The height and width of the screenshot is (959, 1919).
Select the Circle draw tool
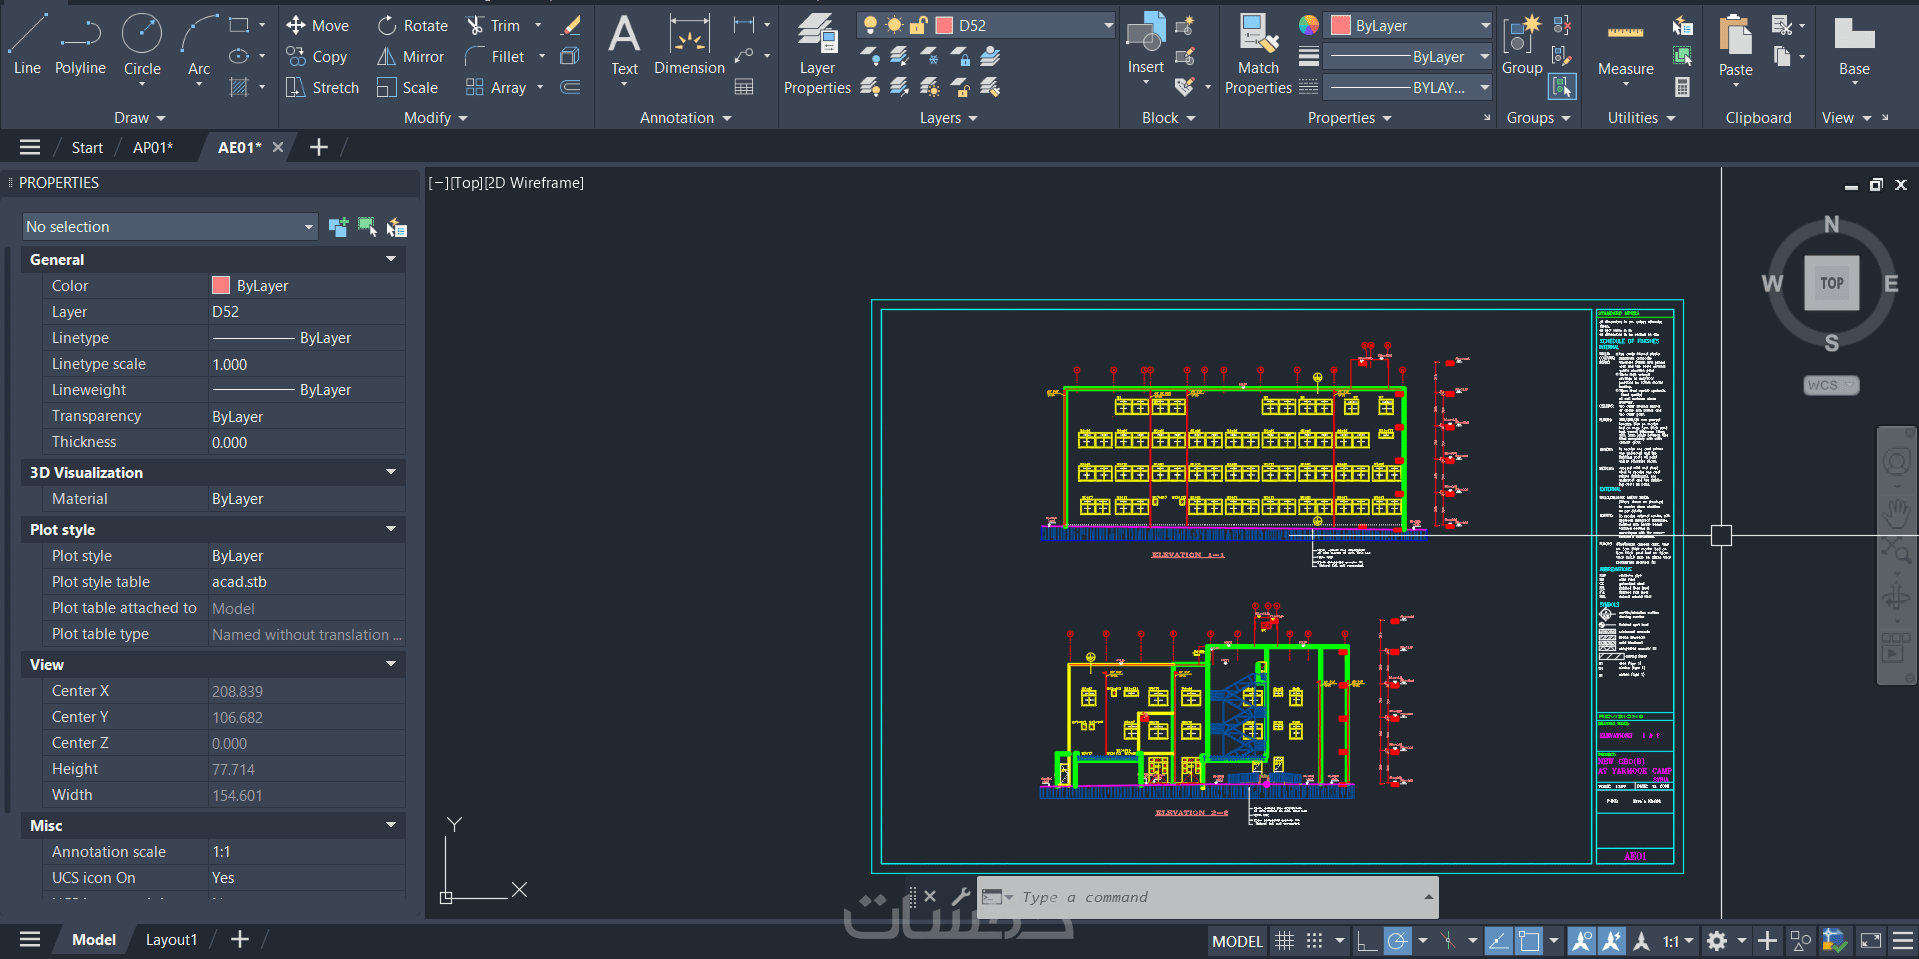coord(142,45)
